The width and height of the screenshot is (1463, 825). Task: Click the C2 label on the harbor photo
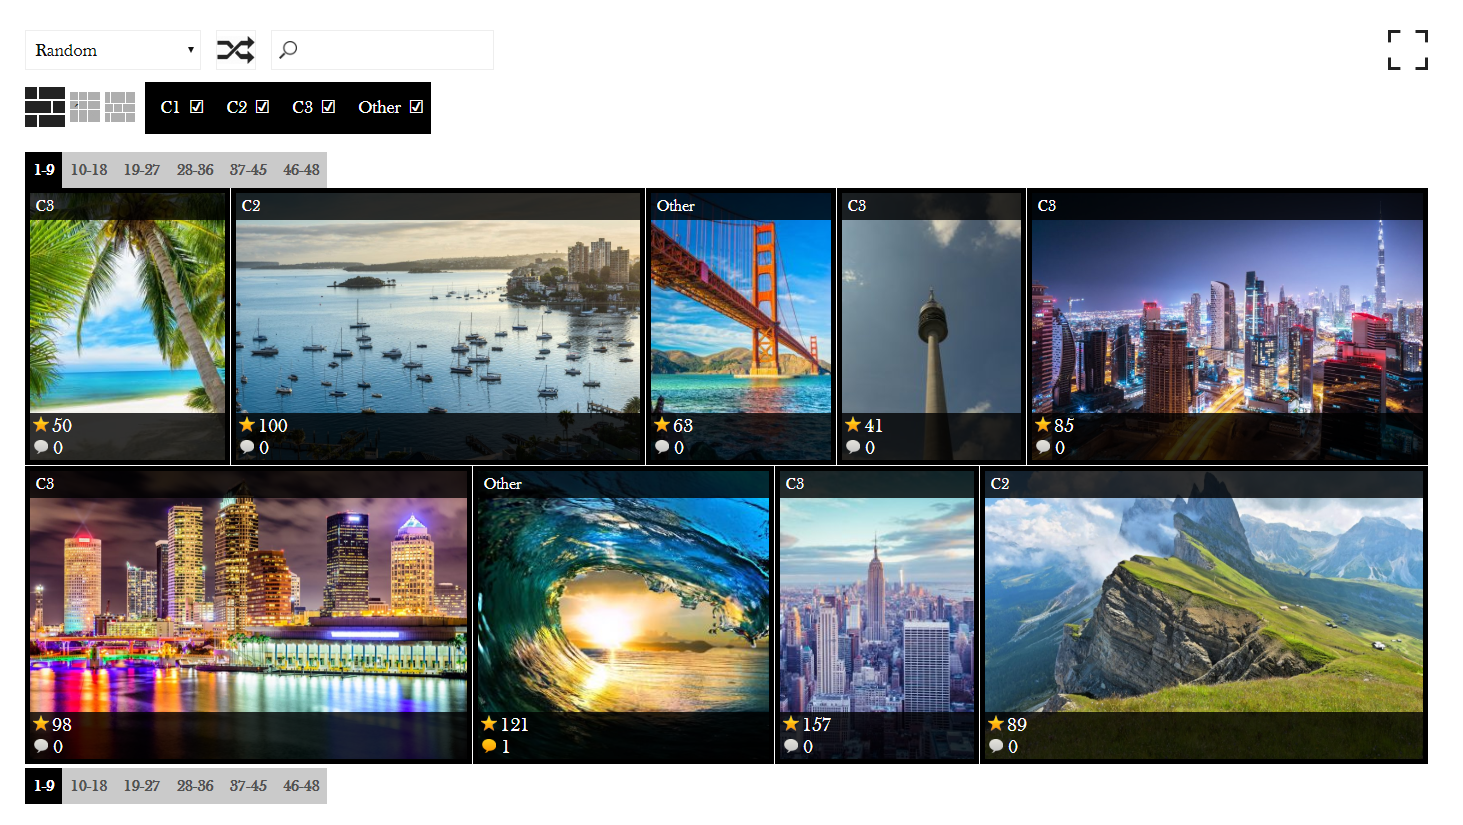pyautogui.click(x=251, y=205)
